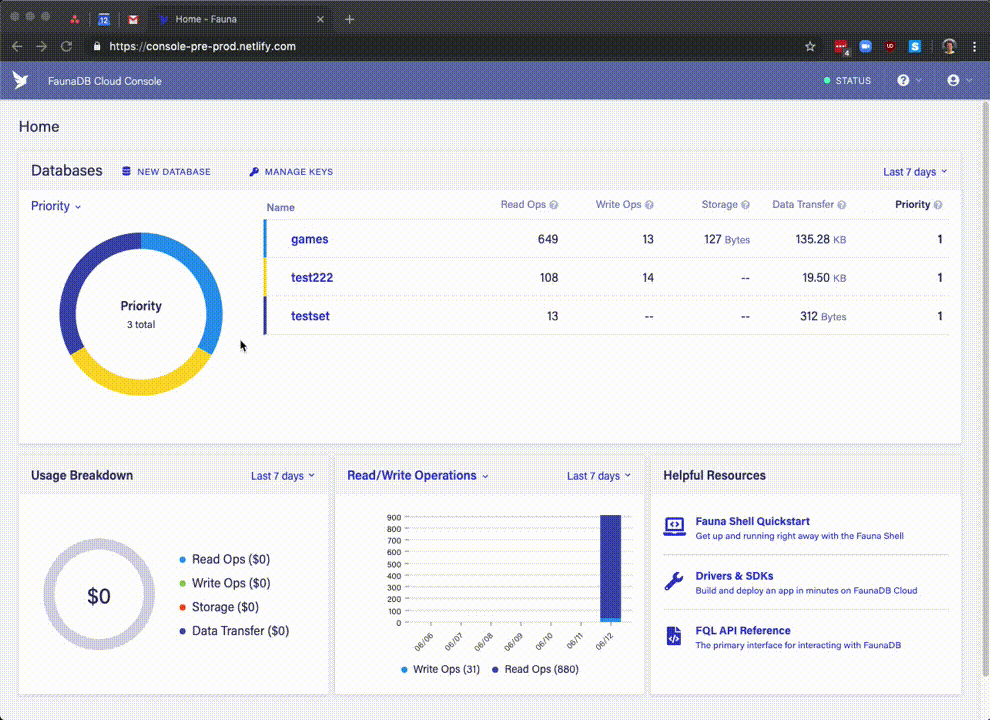
Task: Open the test222 database
Action: 312,277
